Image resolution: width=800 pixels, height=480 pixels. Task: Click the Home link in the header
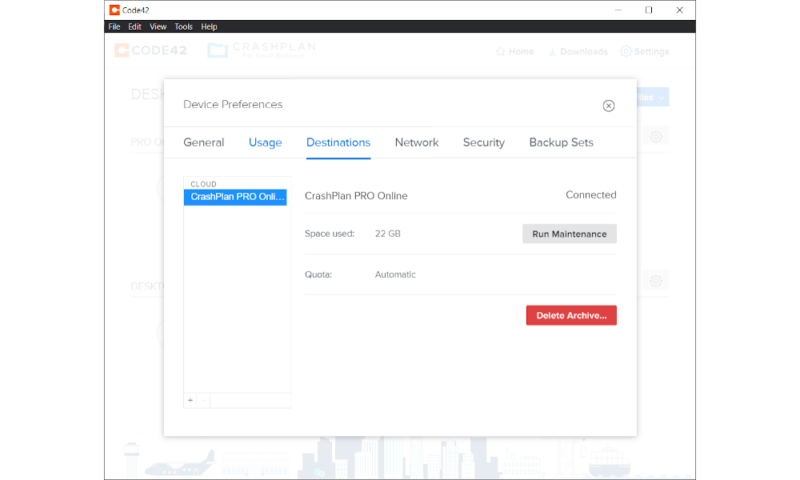click(515, 52)
